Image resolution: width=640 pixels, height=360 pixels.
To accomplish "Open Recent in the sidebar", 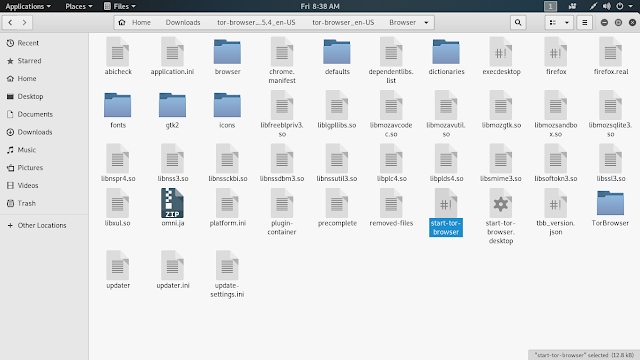I will [44, 43].
